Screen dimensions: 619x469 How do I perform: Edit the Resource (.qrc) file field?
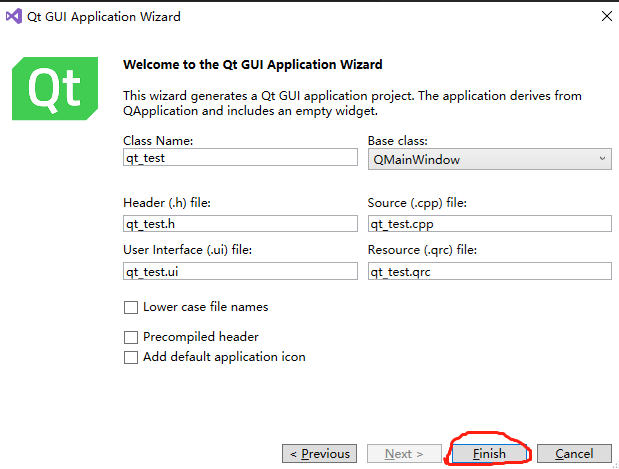click(490, 271)
